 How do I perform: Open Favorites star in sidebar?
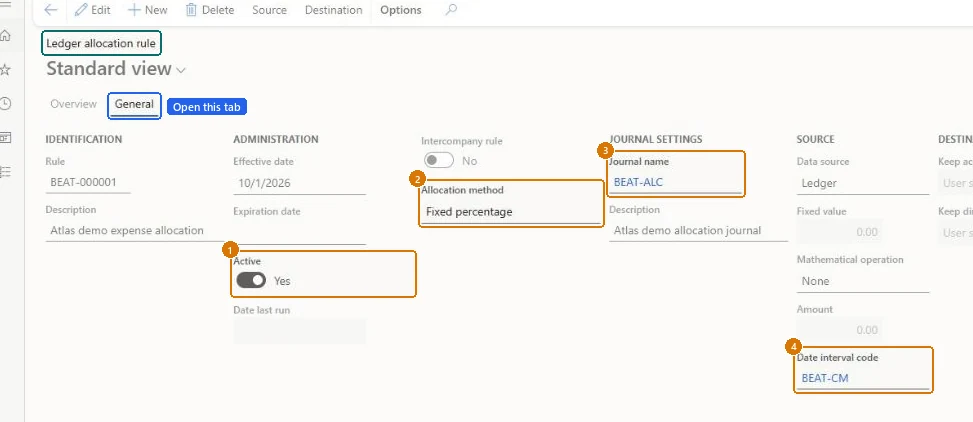coord(6,70)
